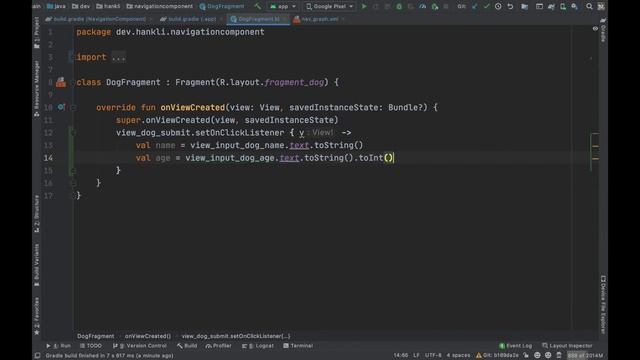Open the Build tool window
Image resolution: width=640 pixels, height=360 pixels.
pos(187,346)
